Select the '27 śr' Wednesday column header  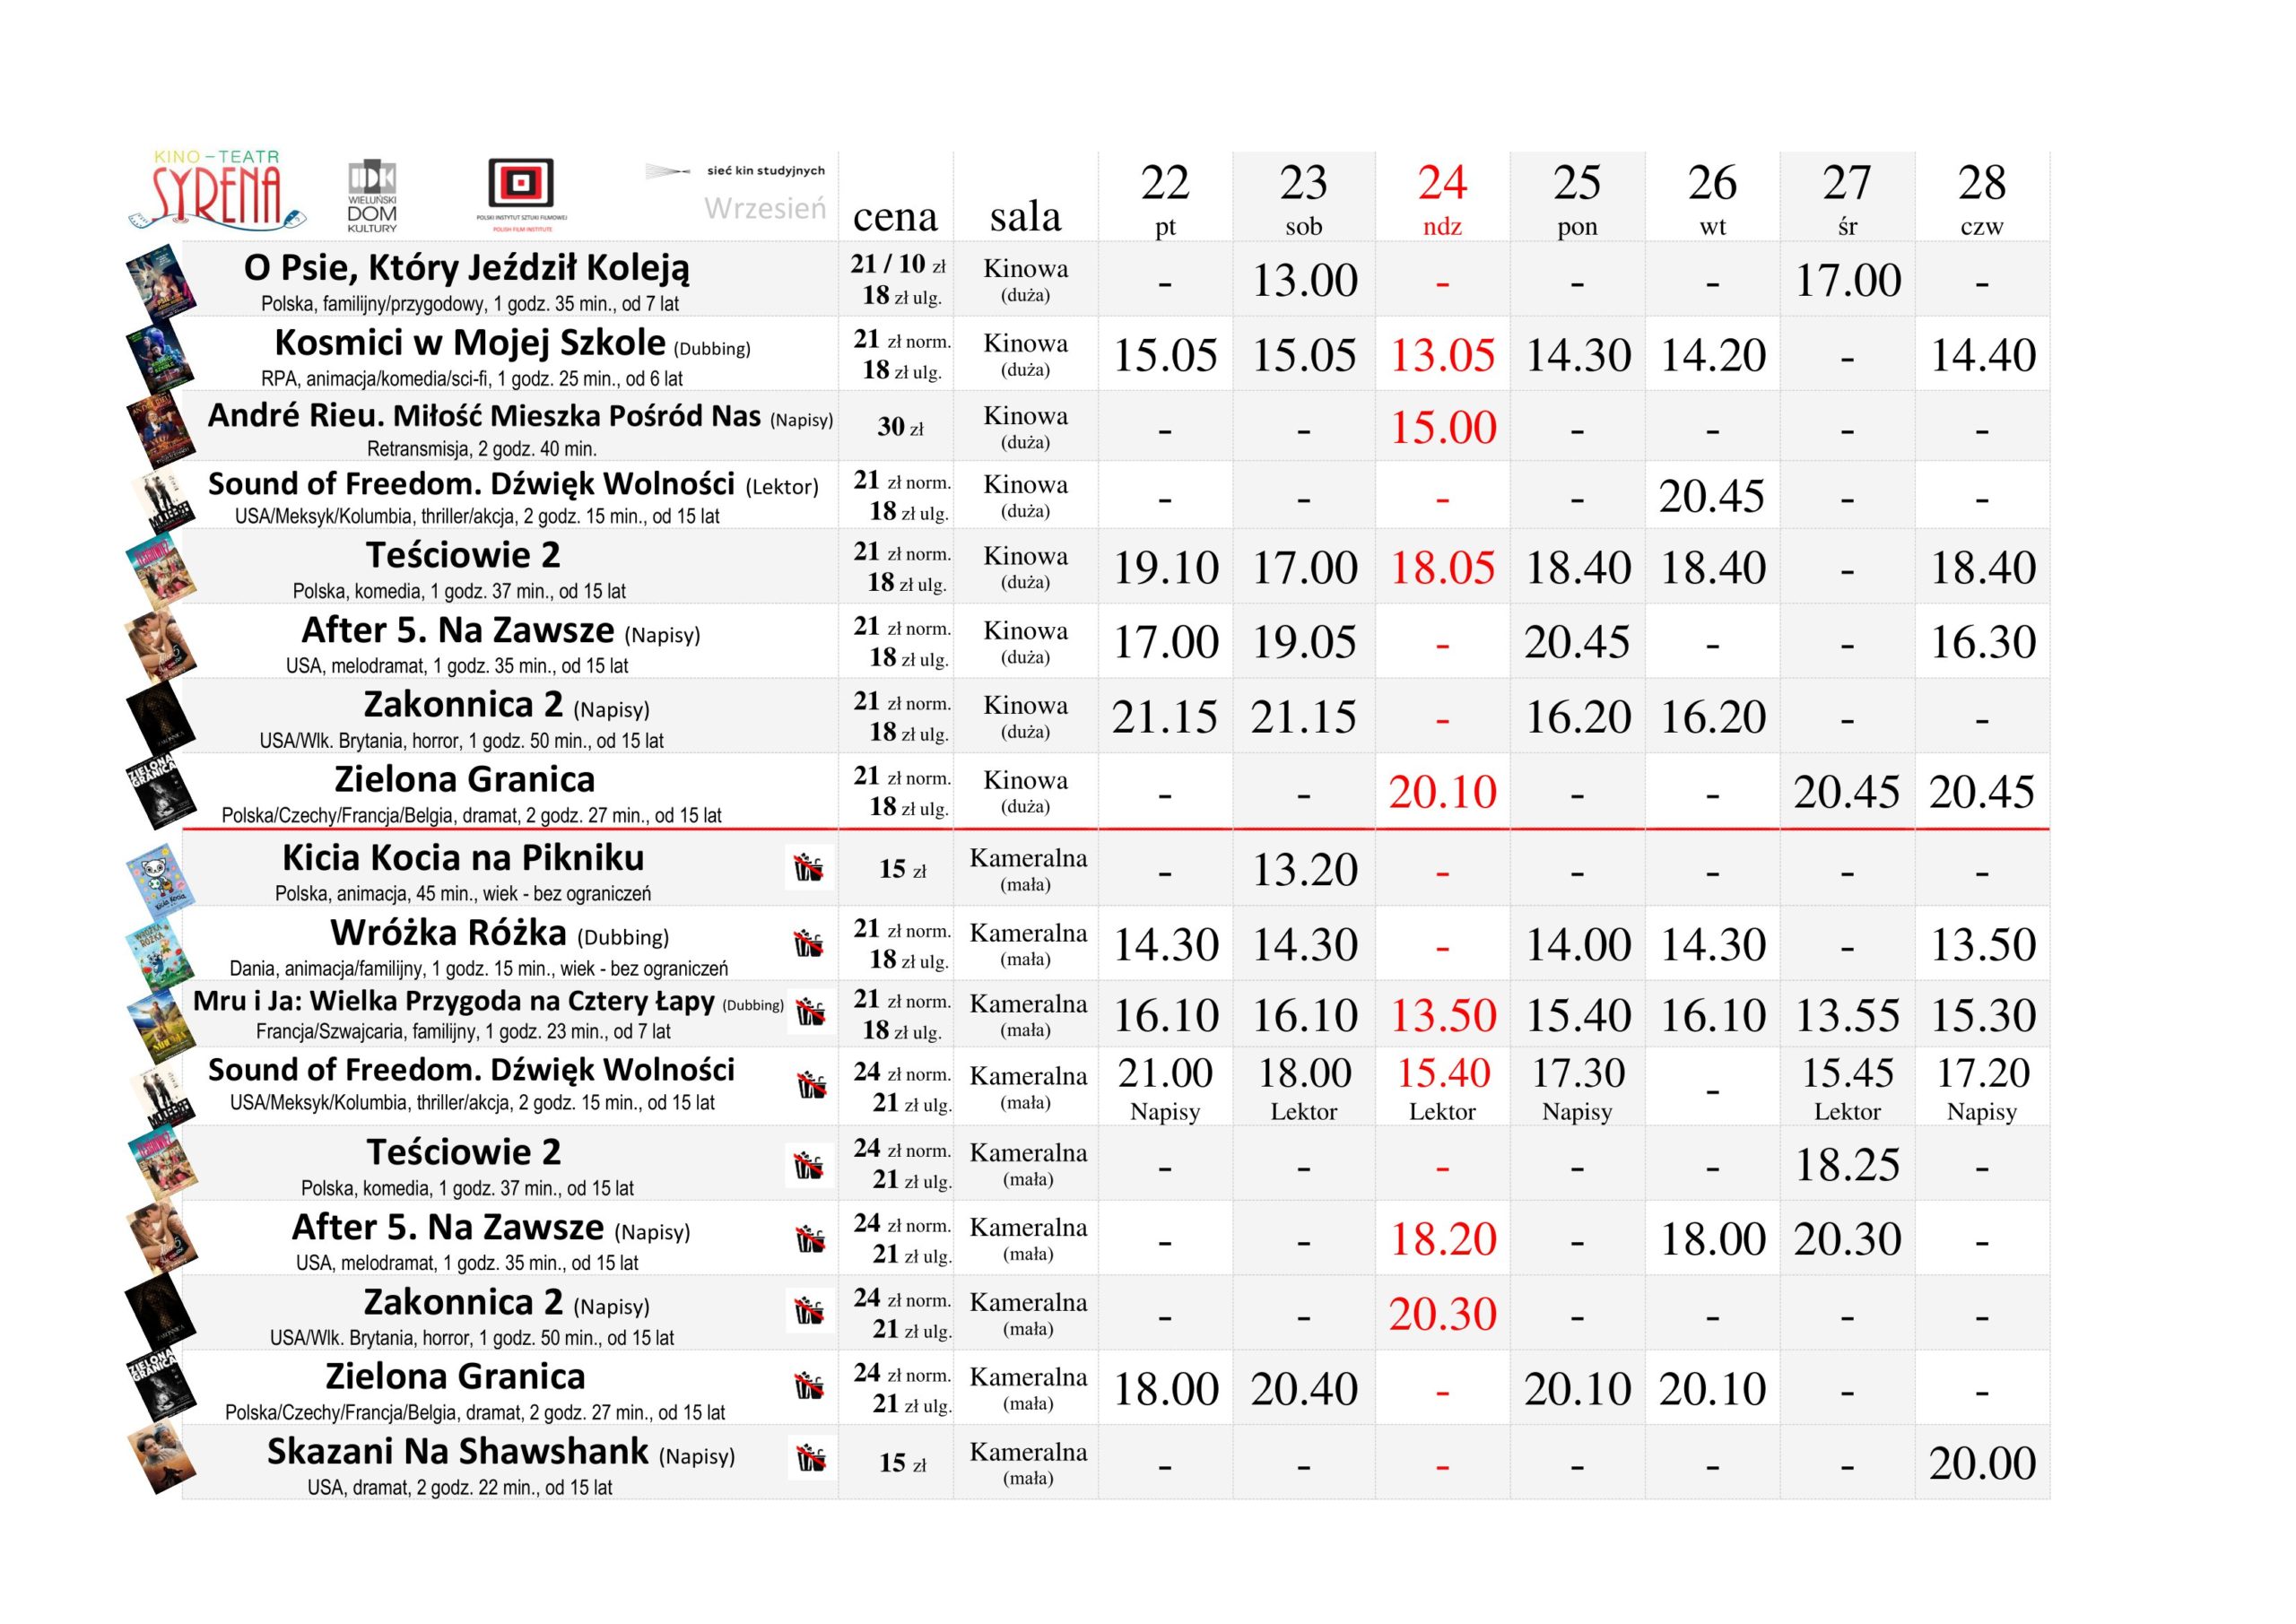click(1847, 198)
